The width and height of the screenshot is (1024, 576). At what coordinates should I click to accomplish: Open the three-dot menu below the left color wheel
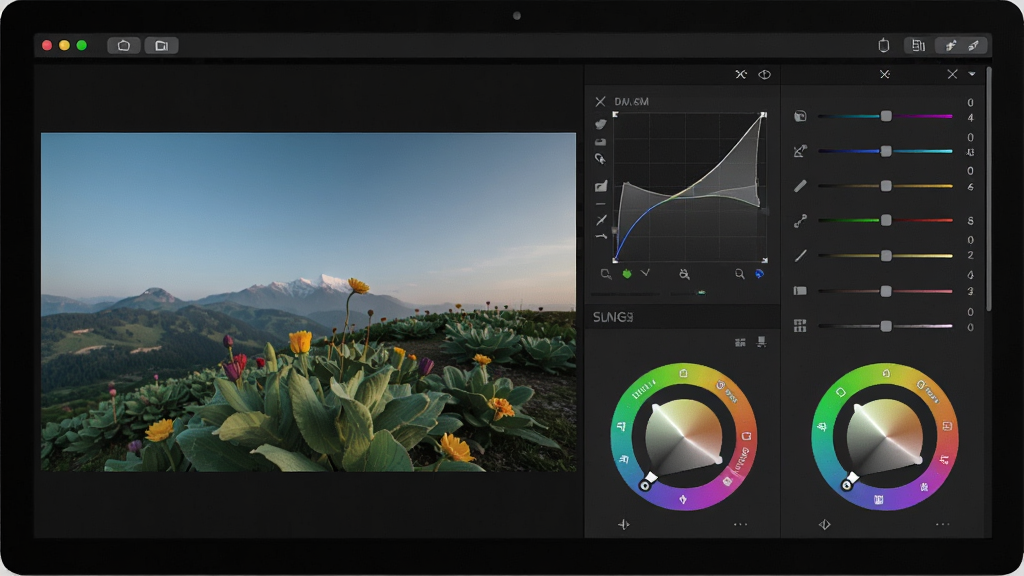740,524
